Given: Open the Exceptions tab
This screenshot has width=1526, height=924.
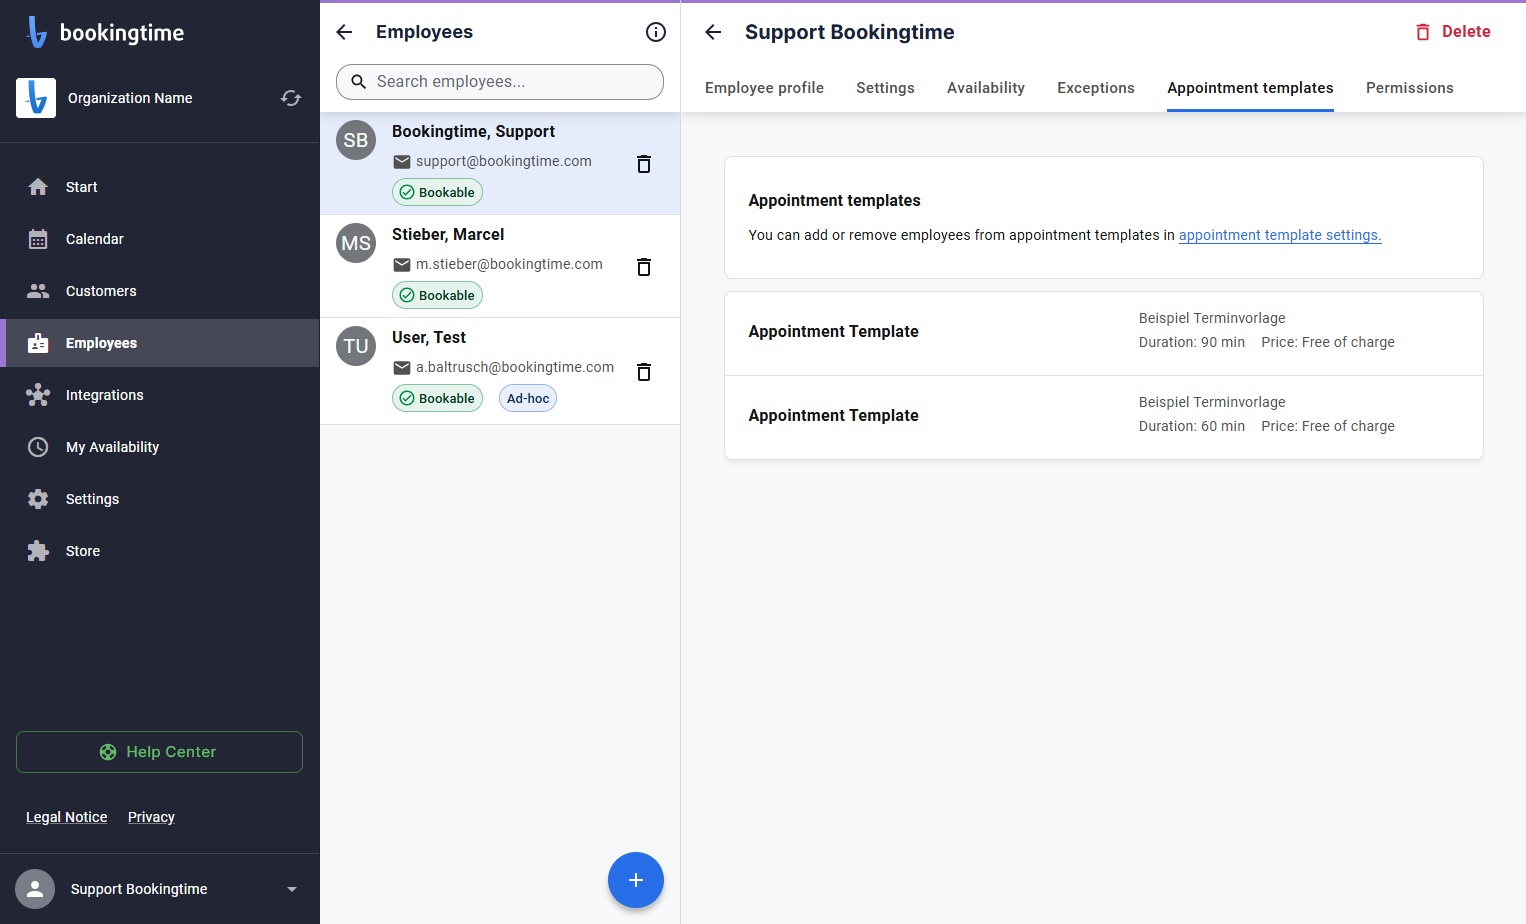Looking at the screenshot, I should tap(1096, 88).
